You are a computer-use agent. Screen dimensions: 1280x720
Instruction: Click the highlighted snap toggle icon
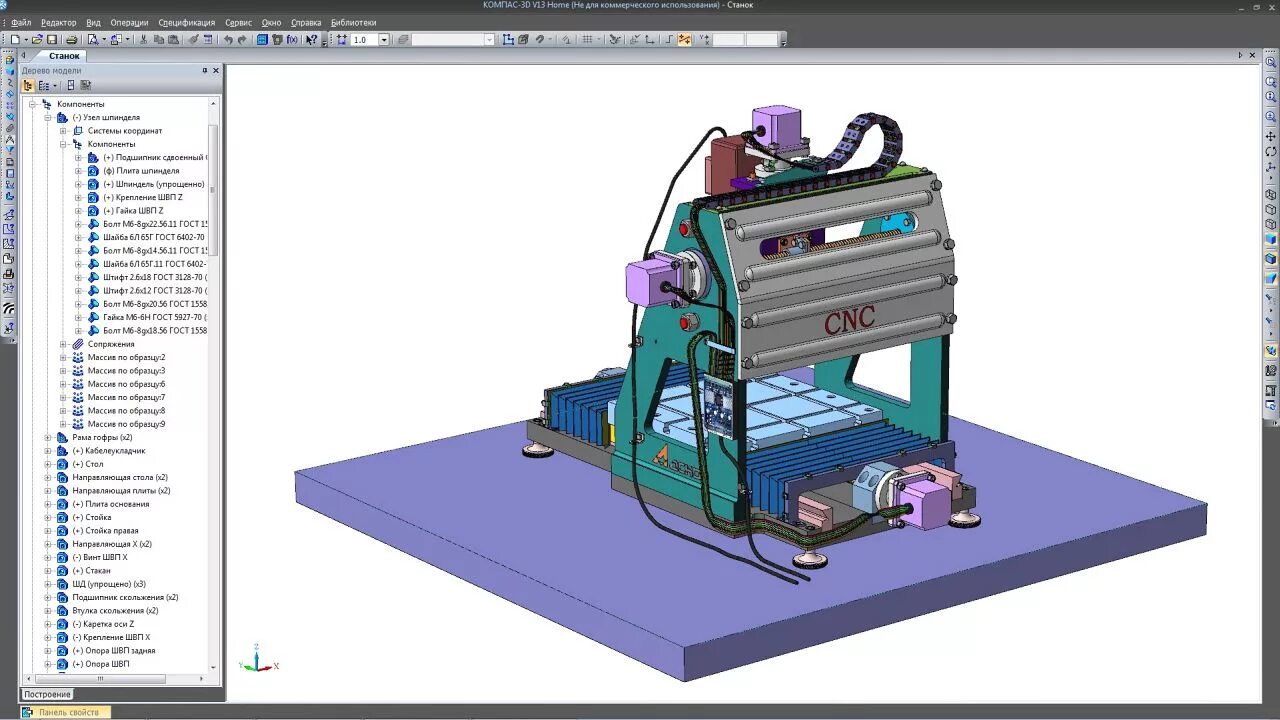coord(685,40)
